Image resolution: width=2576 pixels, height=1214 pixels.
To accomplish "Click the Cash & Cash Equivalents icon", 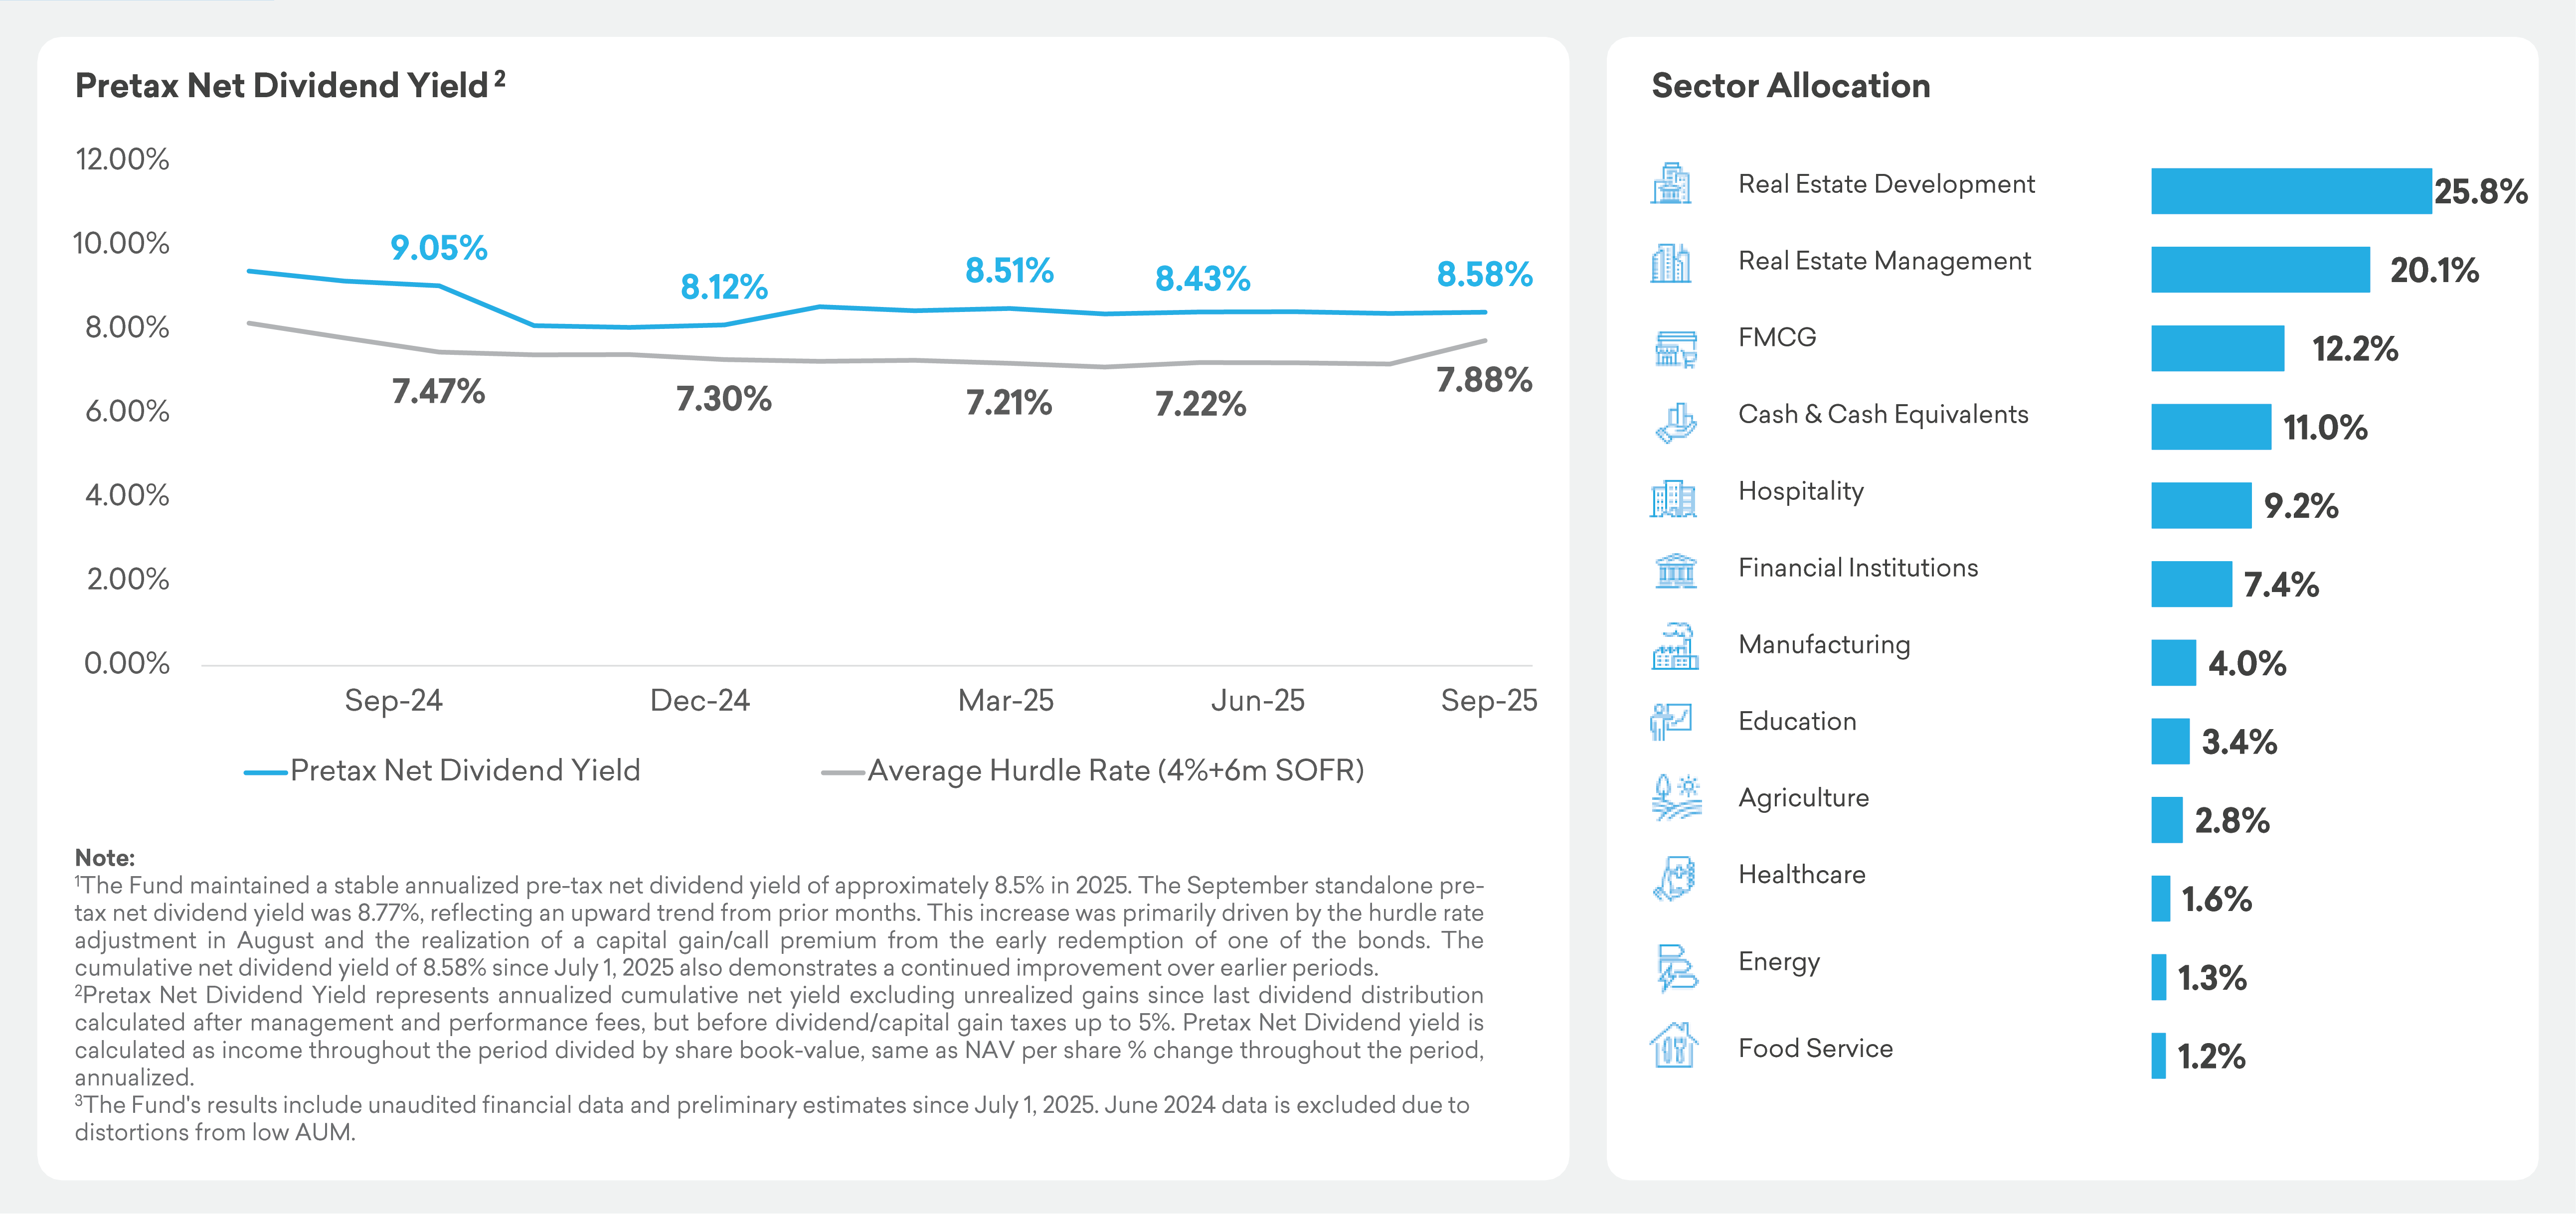I will pyautogui.click(x=1675, y=422).
